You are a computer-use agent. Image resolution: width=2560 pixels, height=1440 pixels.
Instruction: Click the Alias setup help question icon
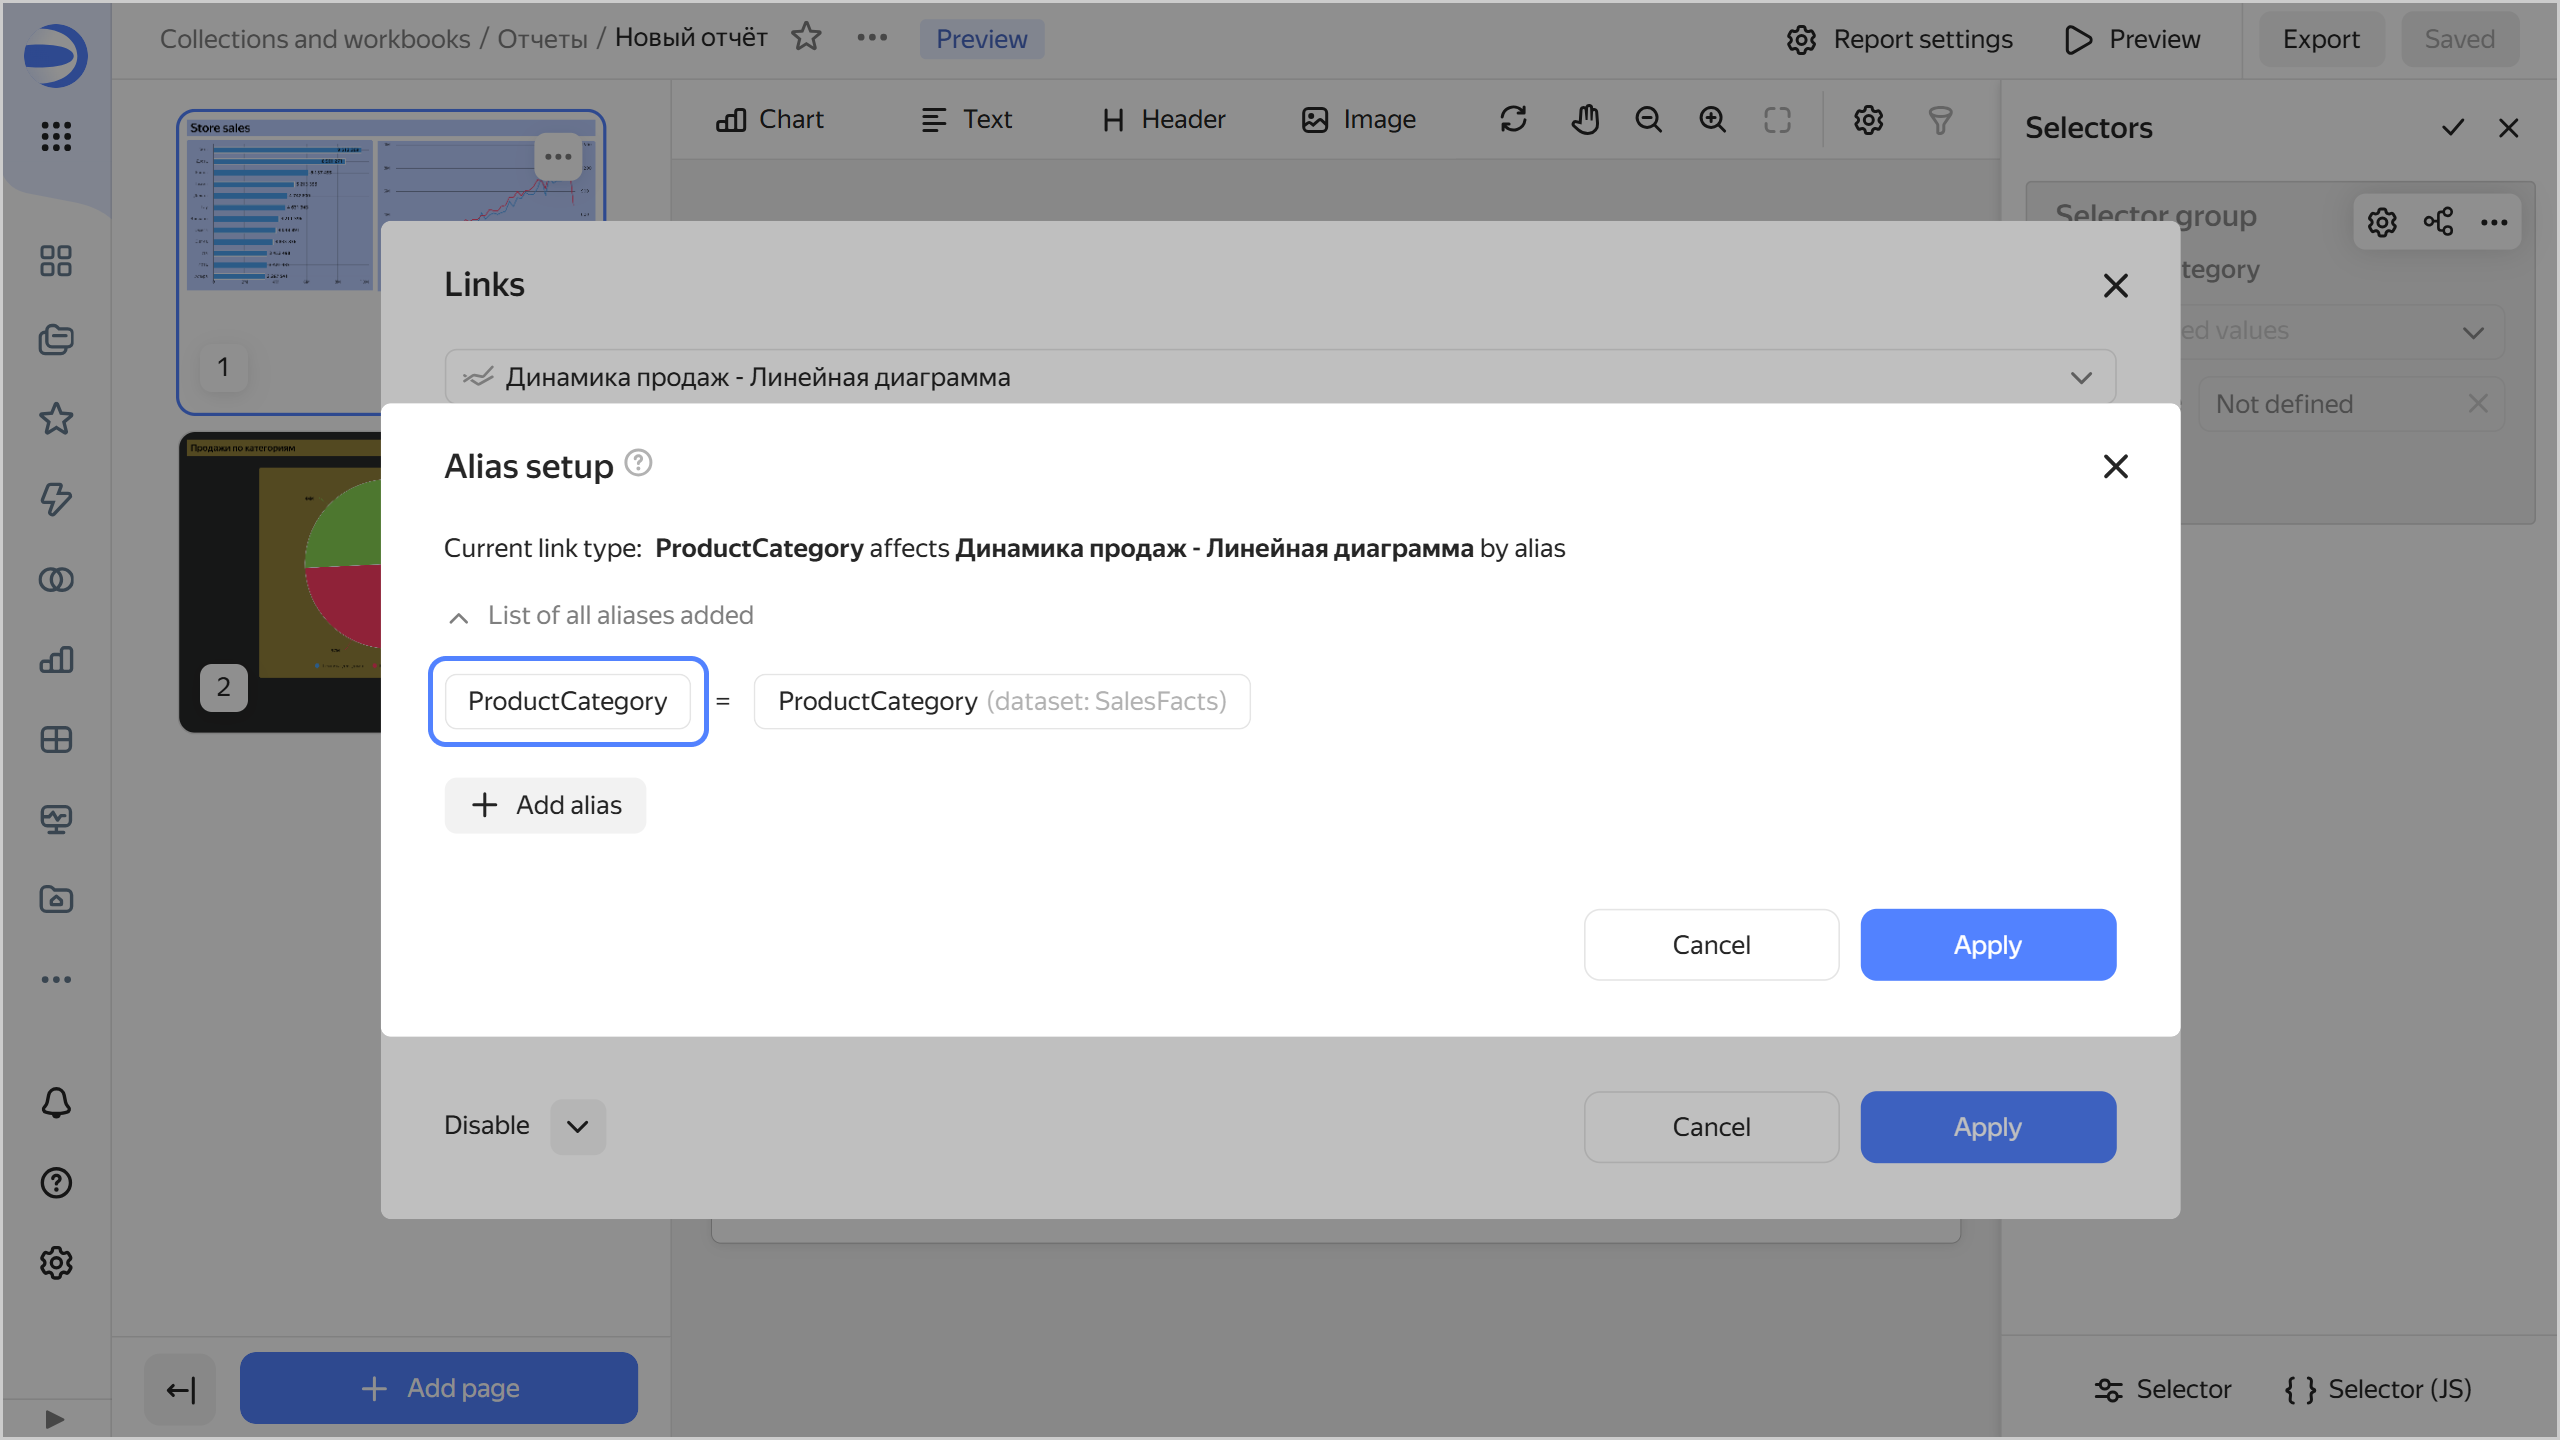point(638,464)
